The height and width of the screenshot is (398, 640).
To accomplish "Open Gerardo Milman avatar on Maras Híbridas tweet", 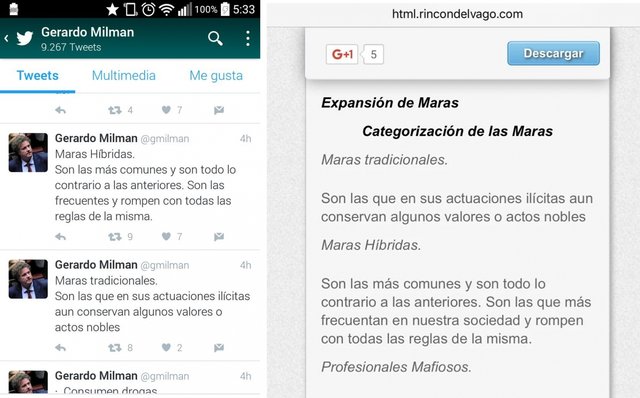I will point(28,152).
